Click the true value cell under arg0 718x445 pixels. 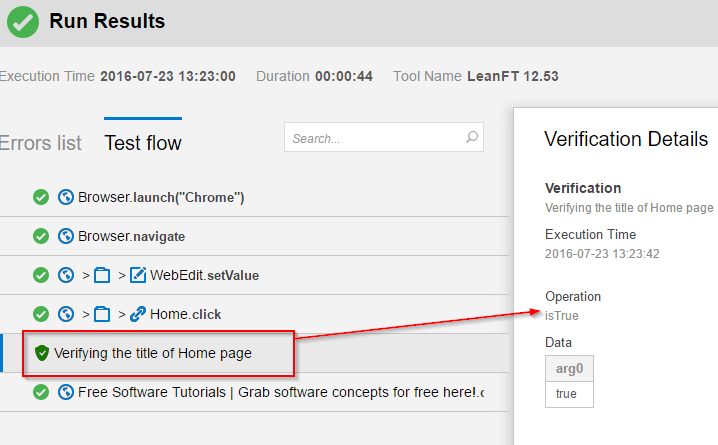click(x=566, y=394)
